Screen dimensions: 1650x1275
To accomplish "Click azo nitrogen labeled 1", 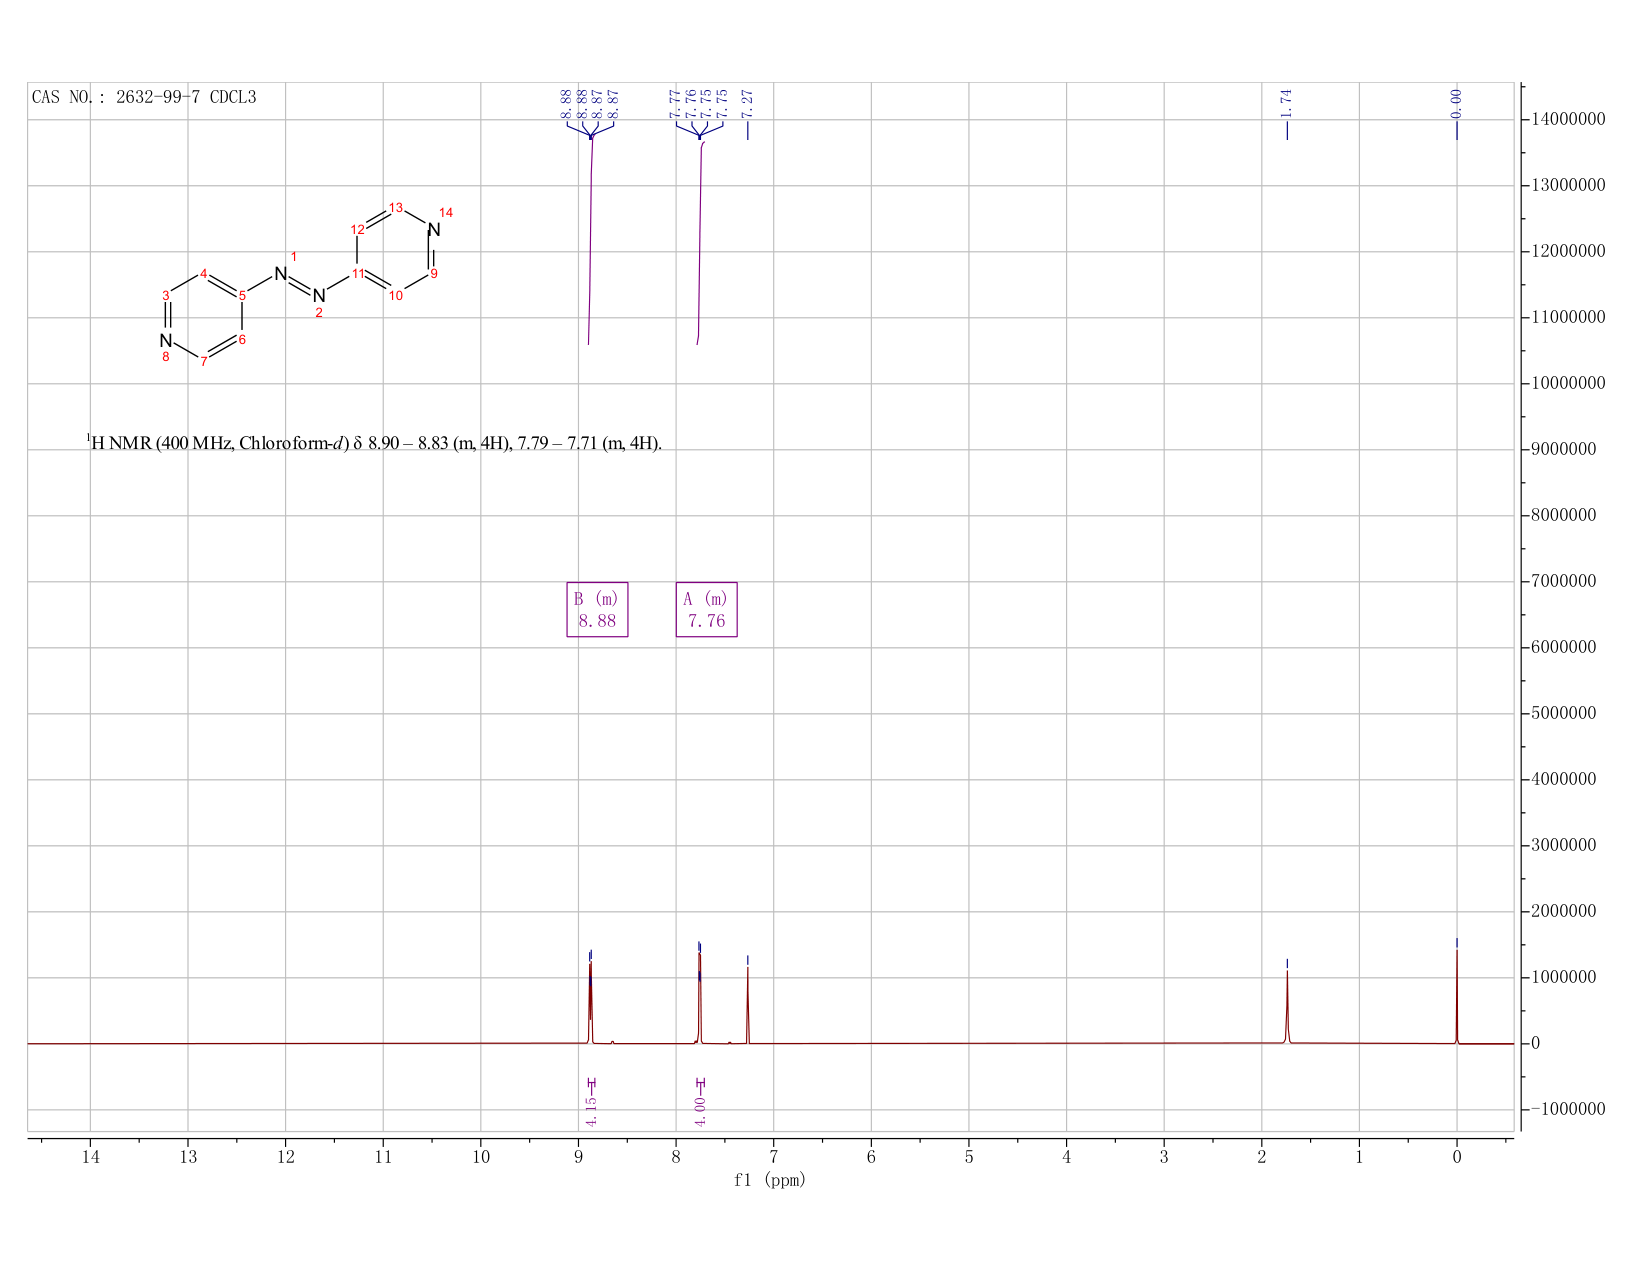I will (x=280, y=273).
